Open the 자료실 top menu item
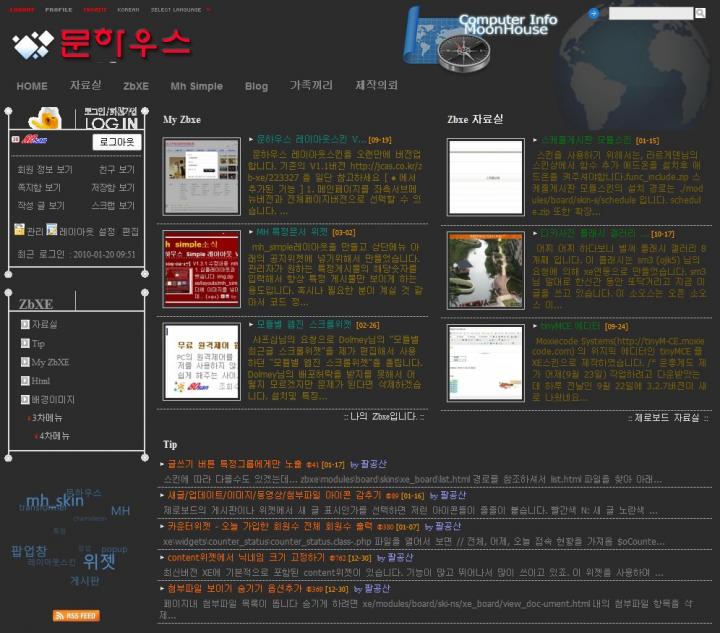Viewport: 720px width, 633px height. pyautogui.click(x=85, y=85)
